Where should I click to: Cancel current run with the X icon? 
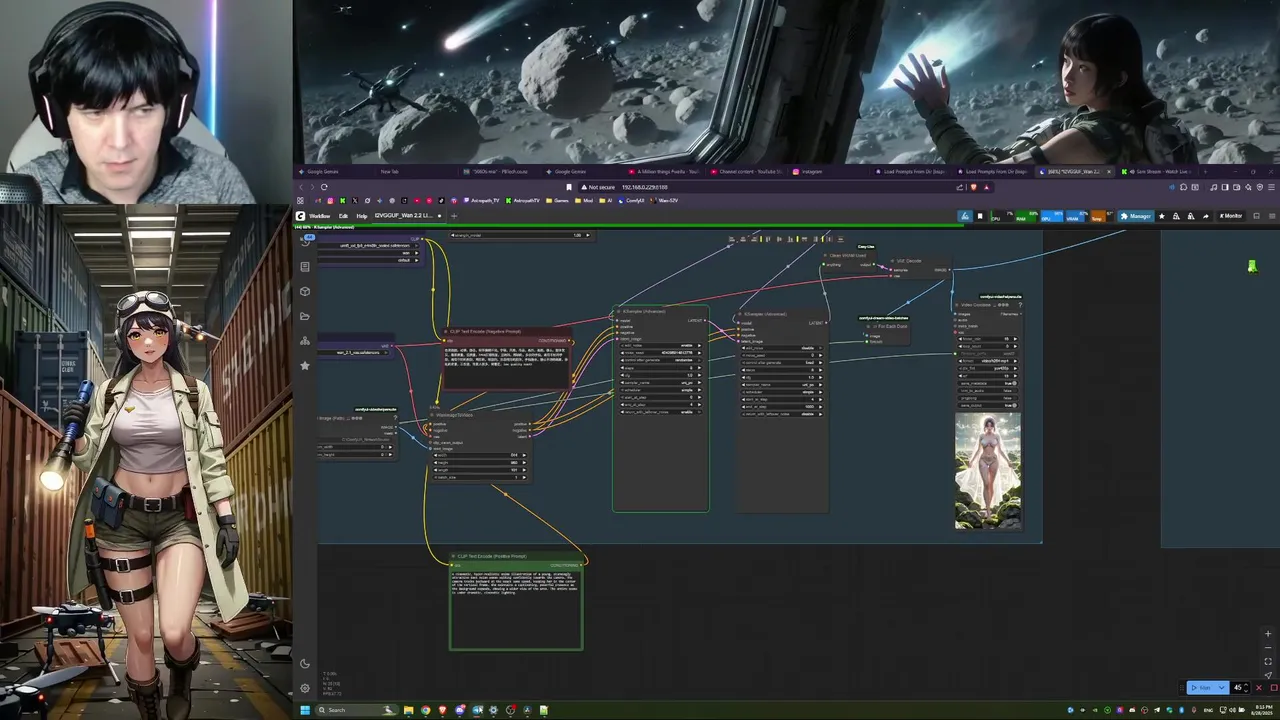coord(1258,687)
